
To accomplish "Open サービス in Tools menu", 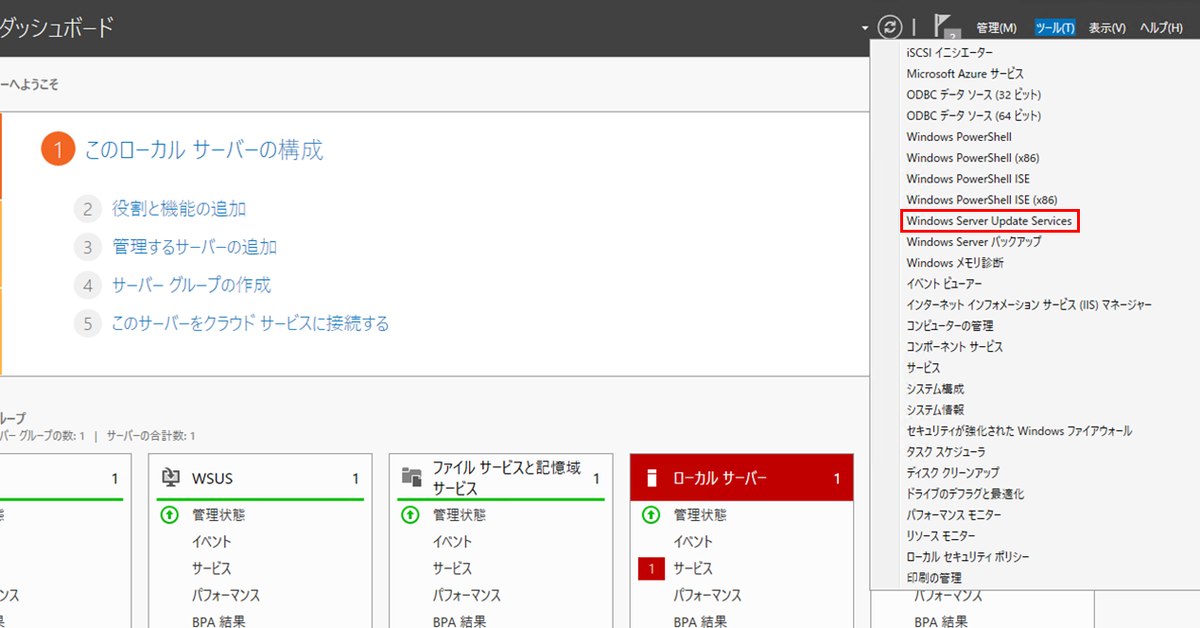I will click(x=923, y=367).
